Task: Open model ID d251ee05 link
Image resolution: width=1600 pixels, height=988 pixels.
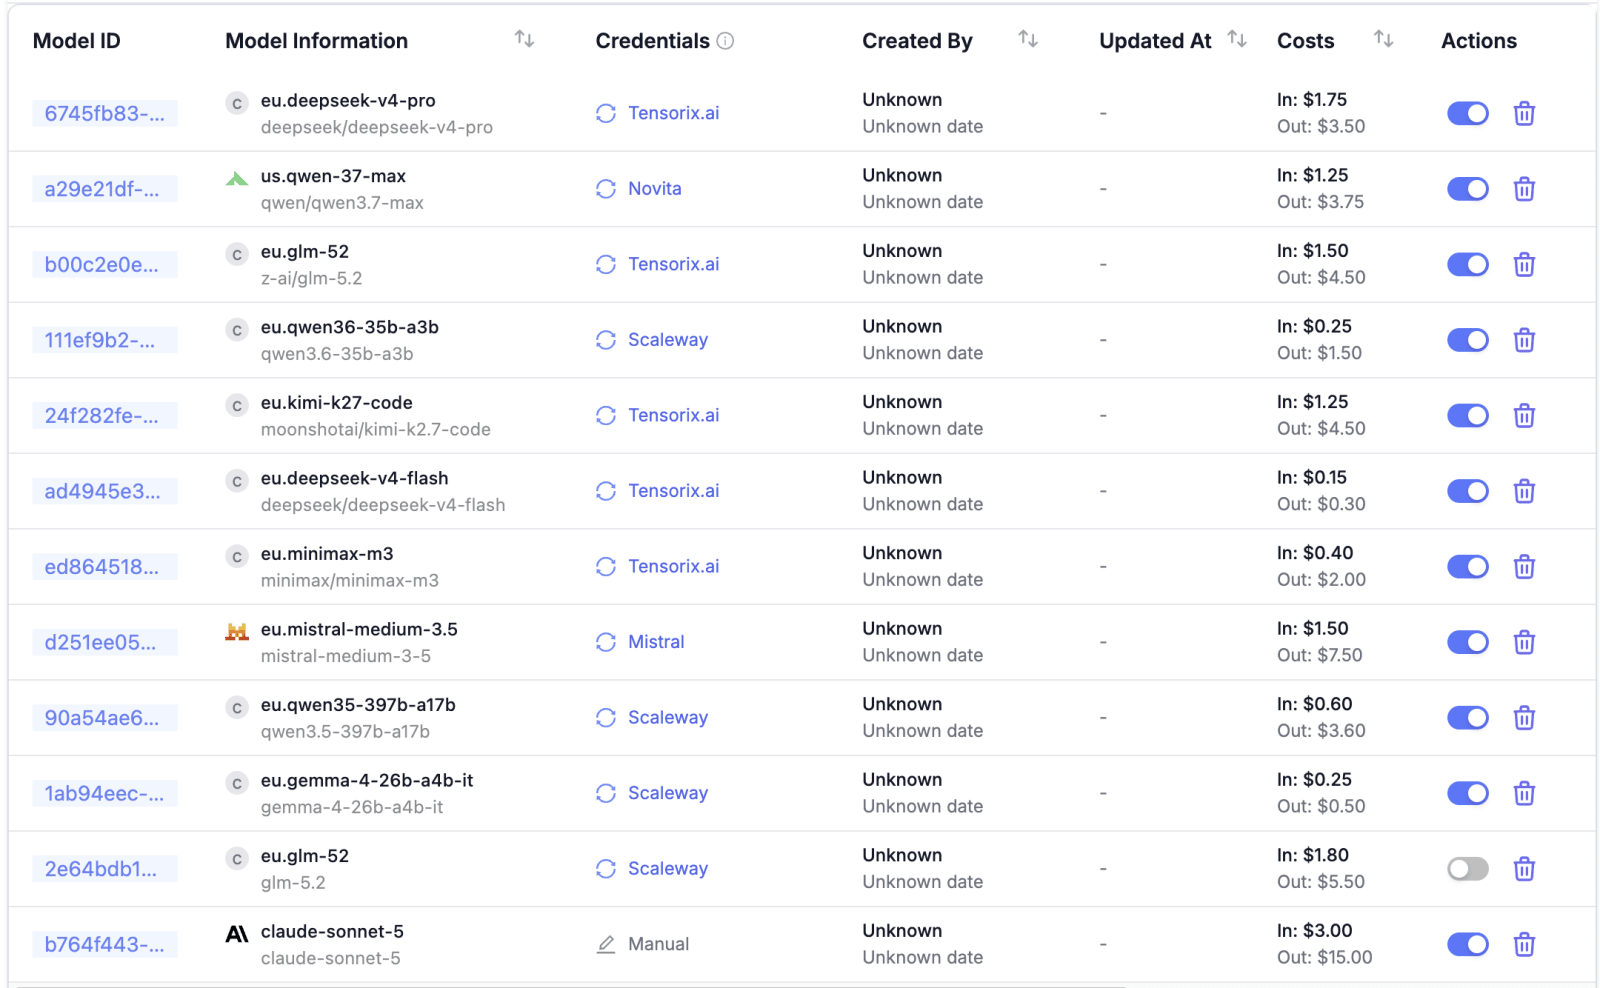Action: coord(105,642)
